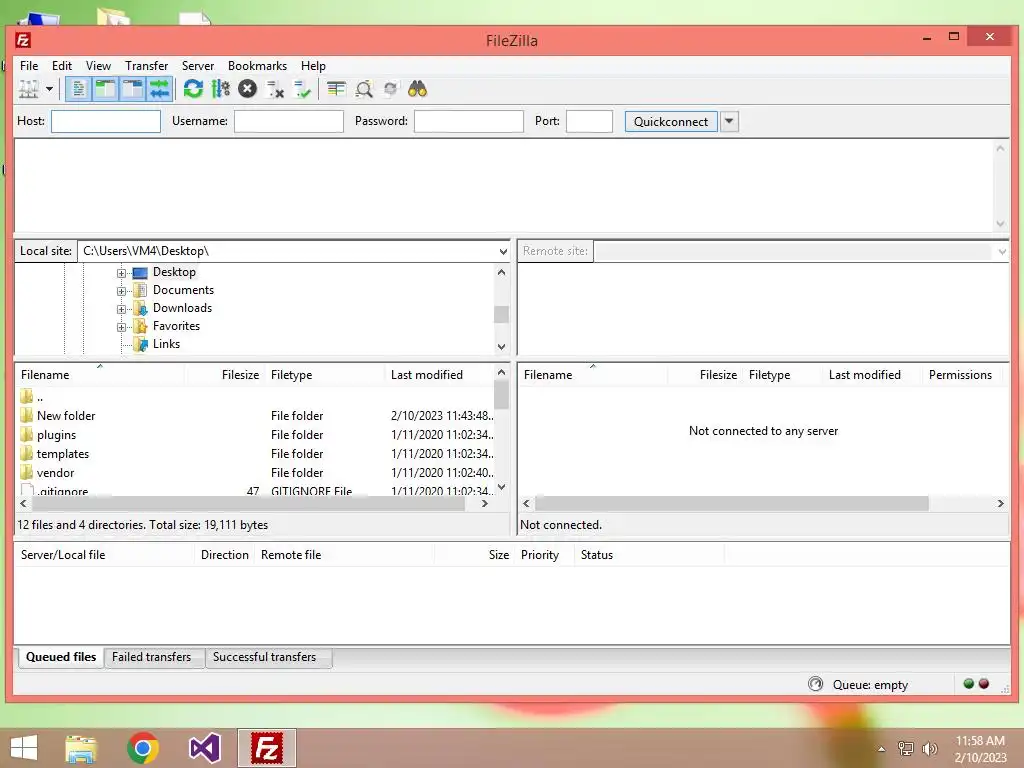Select the 'templates' folder row
1024x768 pixels.
(x=253, y=454)
